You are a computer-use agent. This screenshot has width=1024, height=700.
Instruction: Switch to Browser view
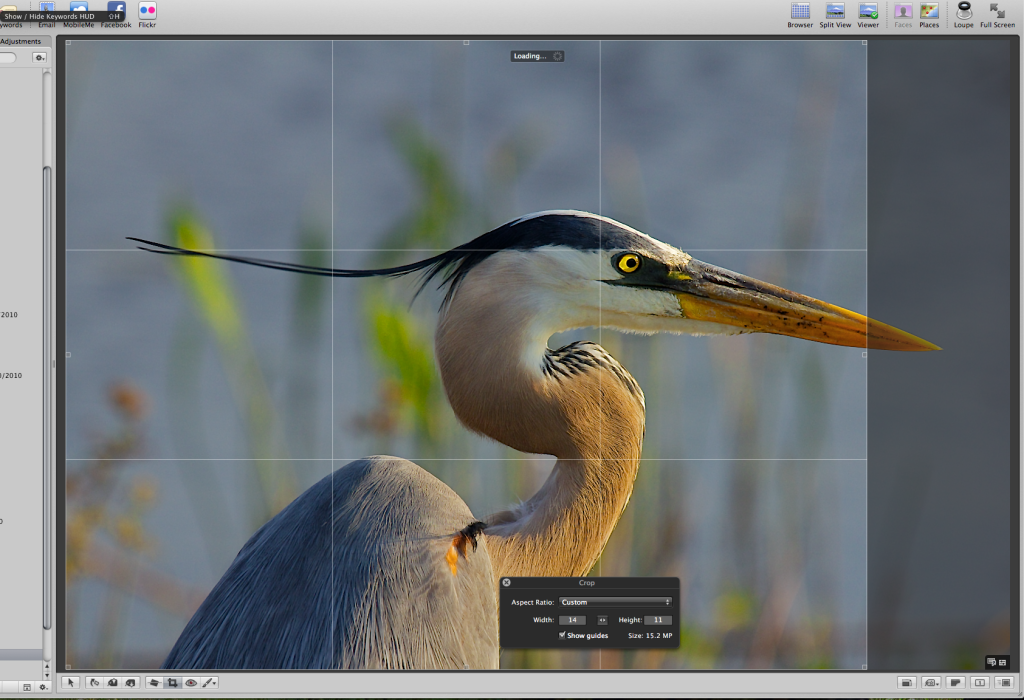coord(800,12)
